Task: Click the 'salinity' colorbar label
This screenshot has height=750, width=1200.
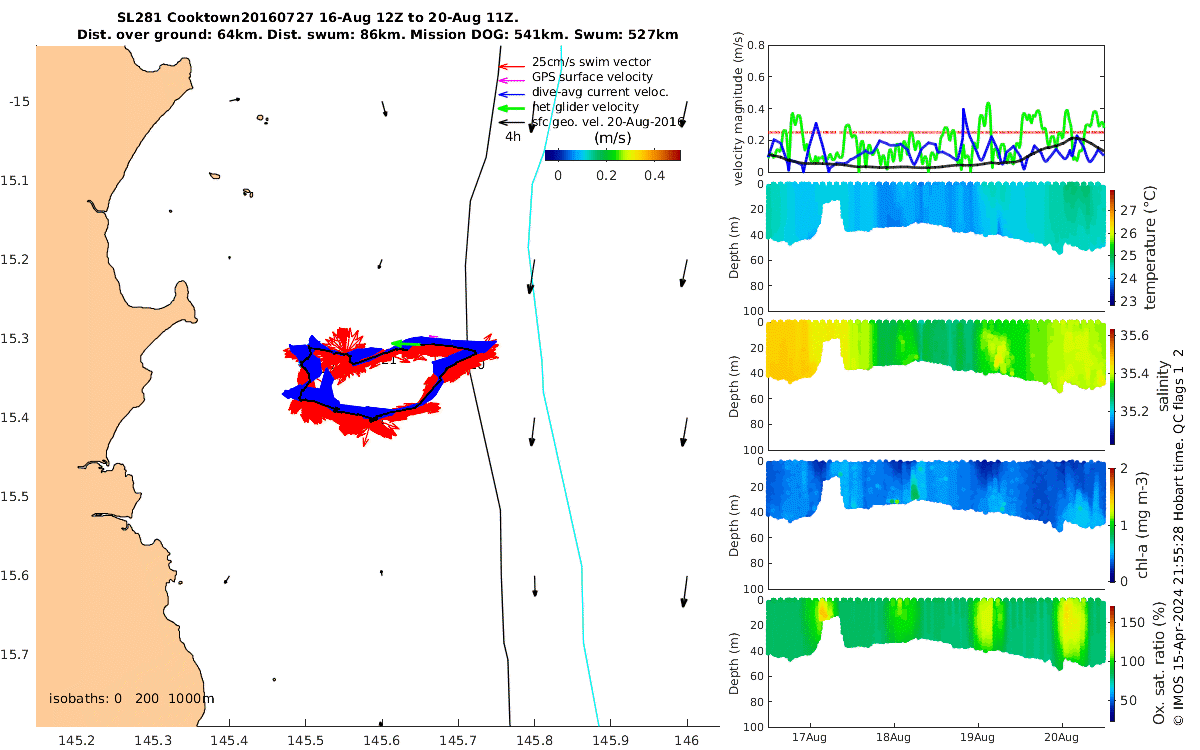Action: tap(1162, 384)
